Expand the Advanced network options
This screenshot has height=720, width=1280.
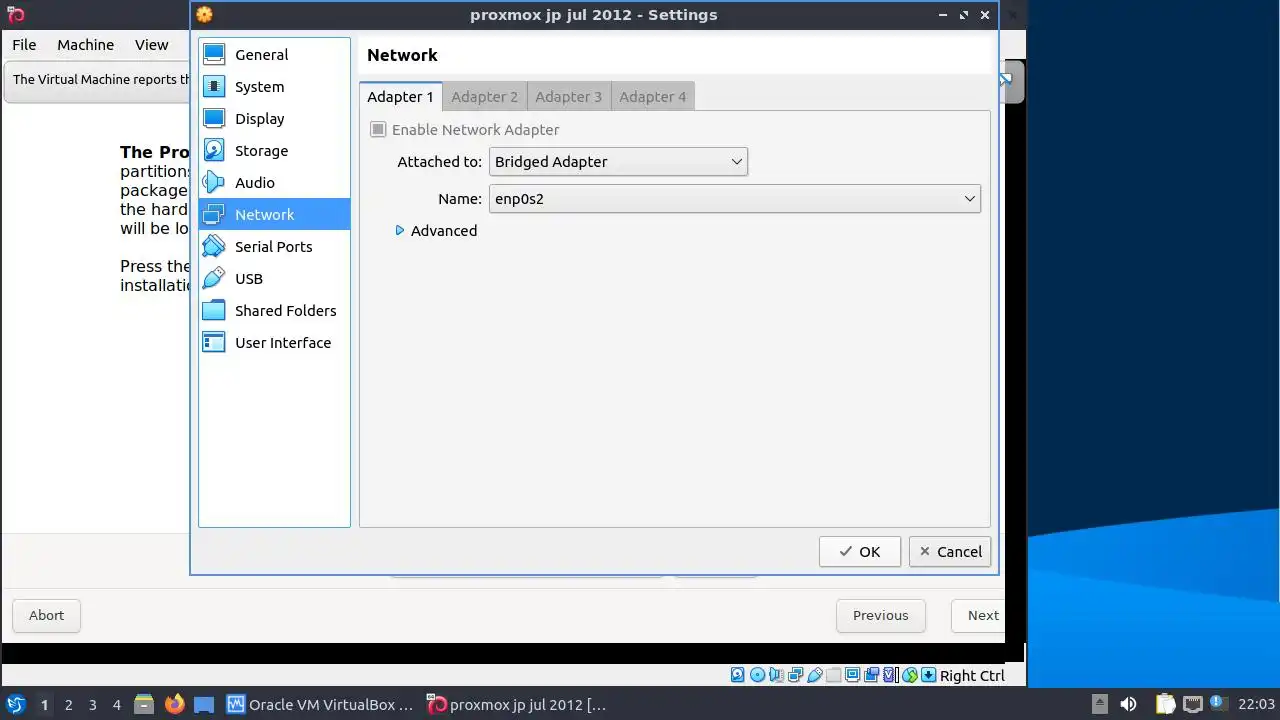click(x=436, y=231)
